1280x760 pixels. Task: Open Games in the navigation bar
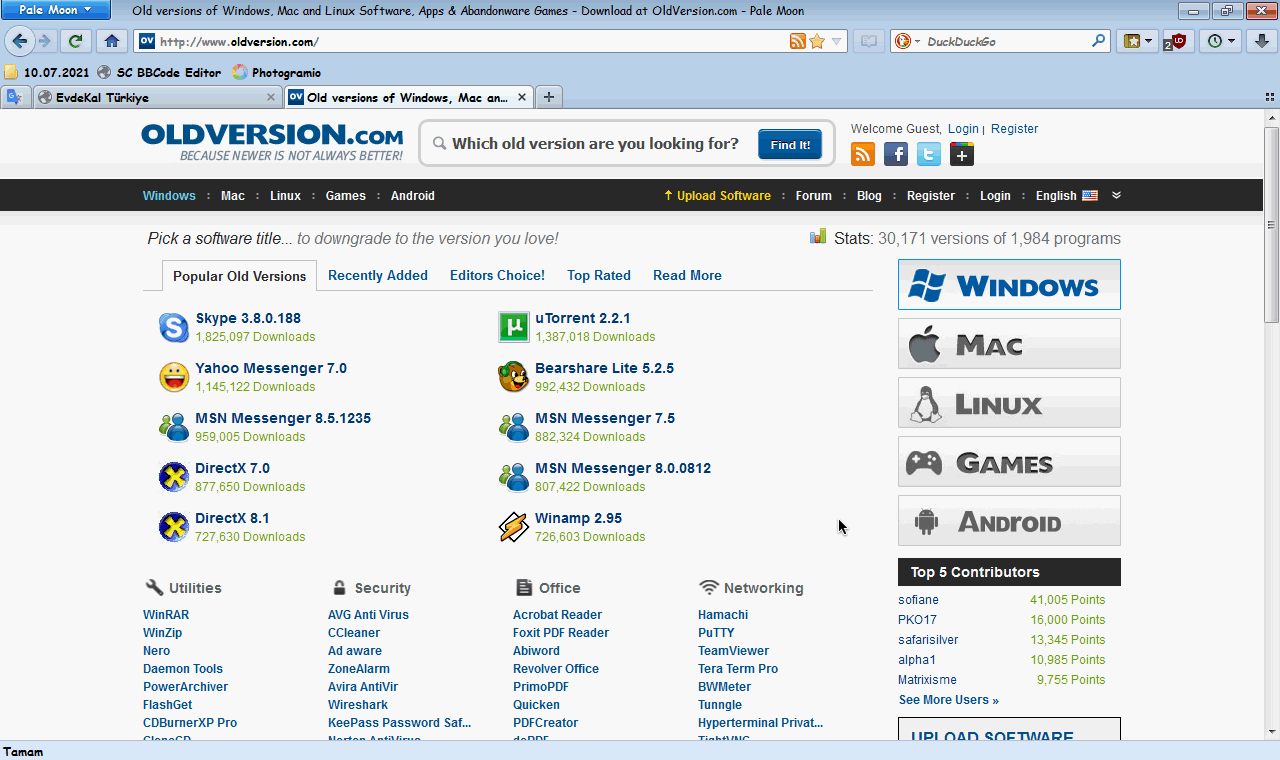[346, 196]
